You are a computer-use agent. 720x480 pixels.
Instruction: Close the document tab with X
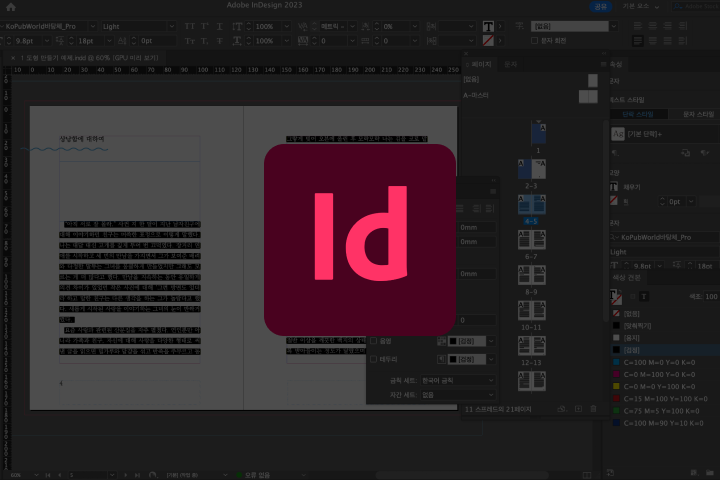(x=13, y=58)
